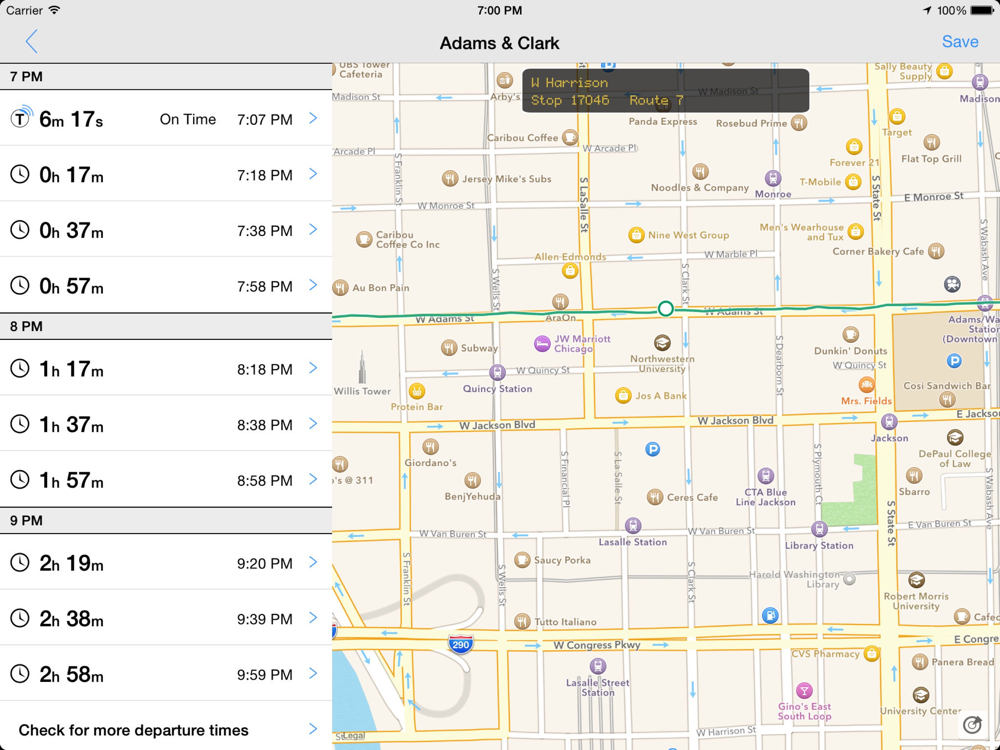Screen dimensions: 1000x750
Task: Tap the Protein Bar shopping icon
Action: [417, 390]
